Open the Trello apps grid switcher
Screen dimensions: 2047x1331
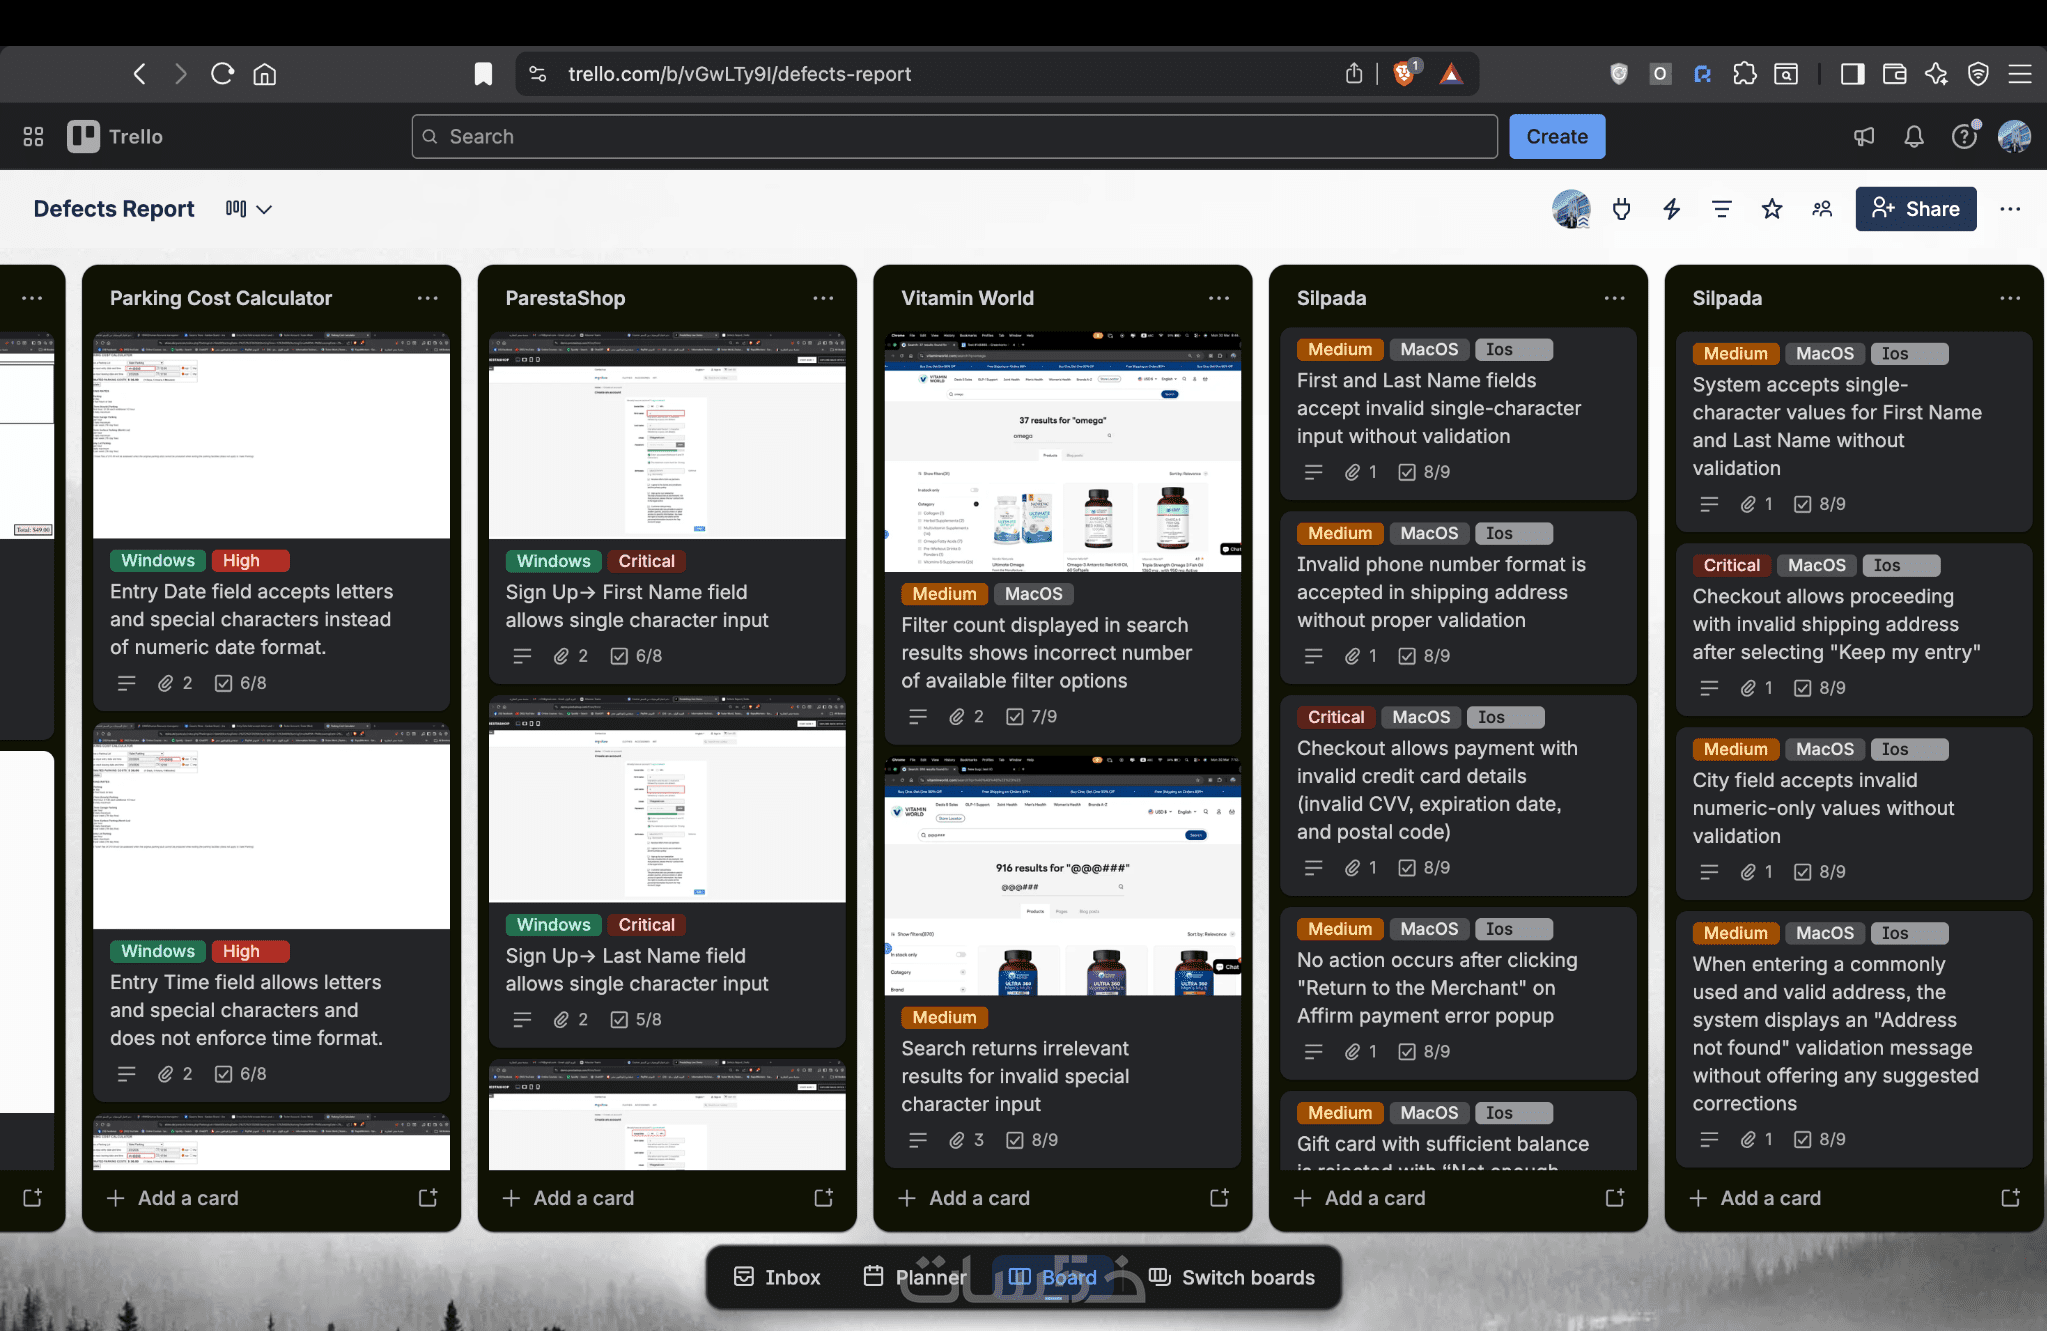(x=33, y=137)
